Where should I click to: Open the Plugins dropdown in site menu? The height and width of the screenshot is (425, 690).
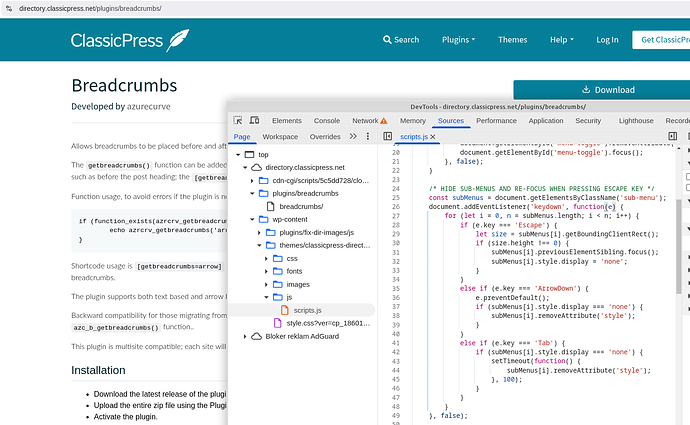[459, 40]
